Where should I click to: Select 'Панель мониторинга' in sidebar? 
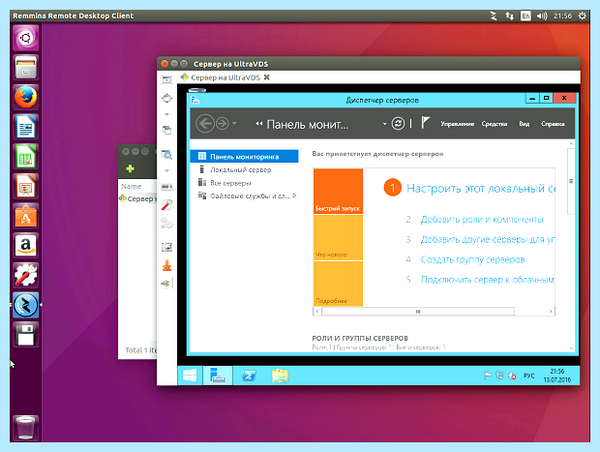click(x=244, y=157)
